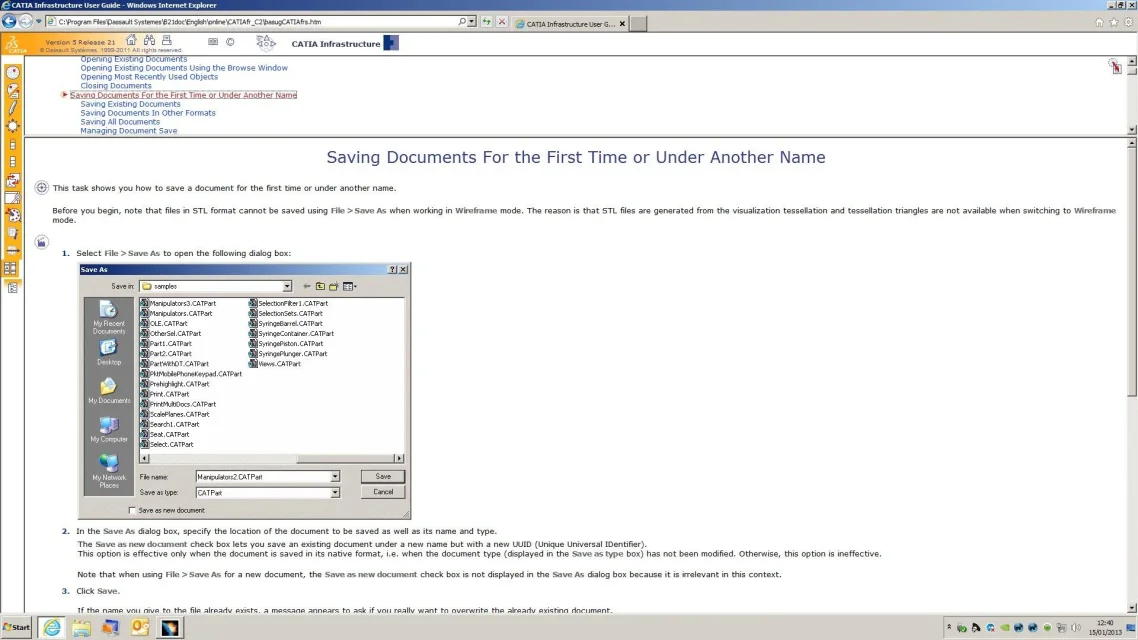Click the contents frame scrollbar down arrow

(1131, 129)
